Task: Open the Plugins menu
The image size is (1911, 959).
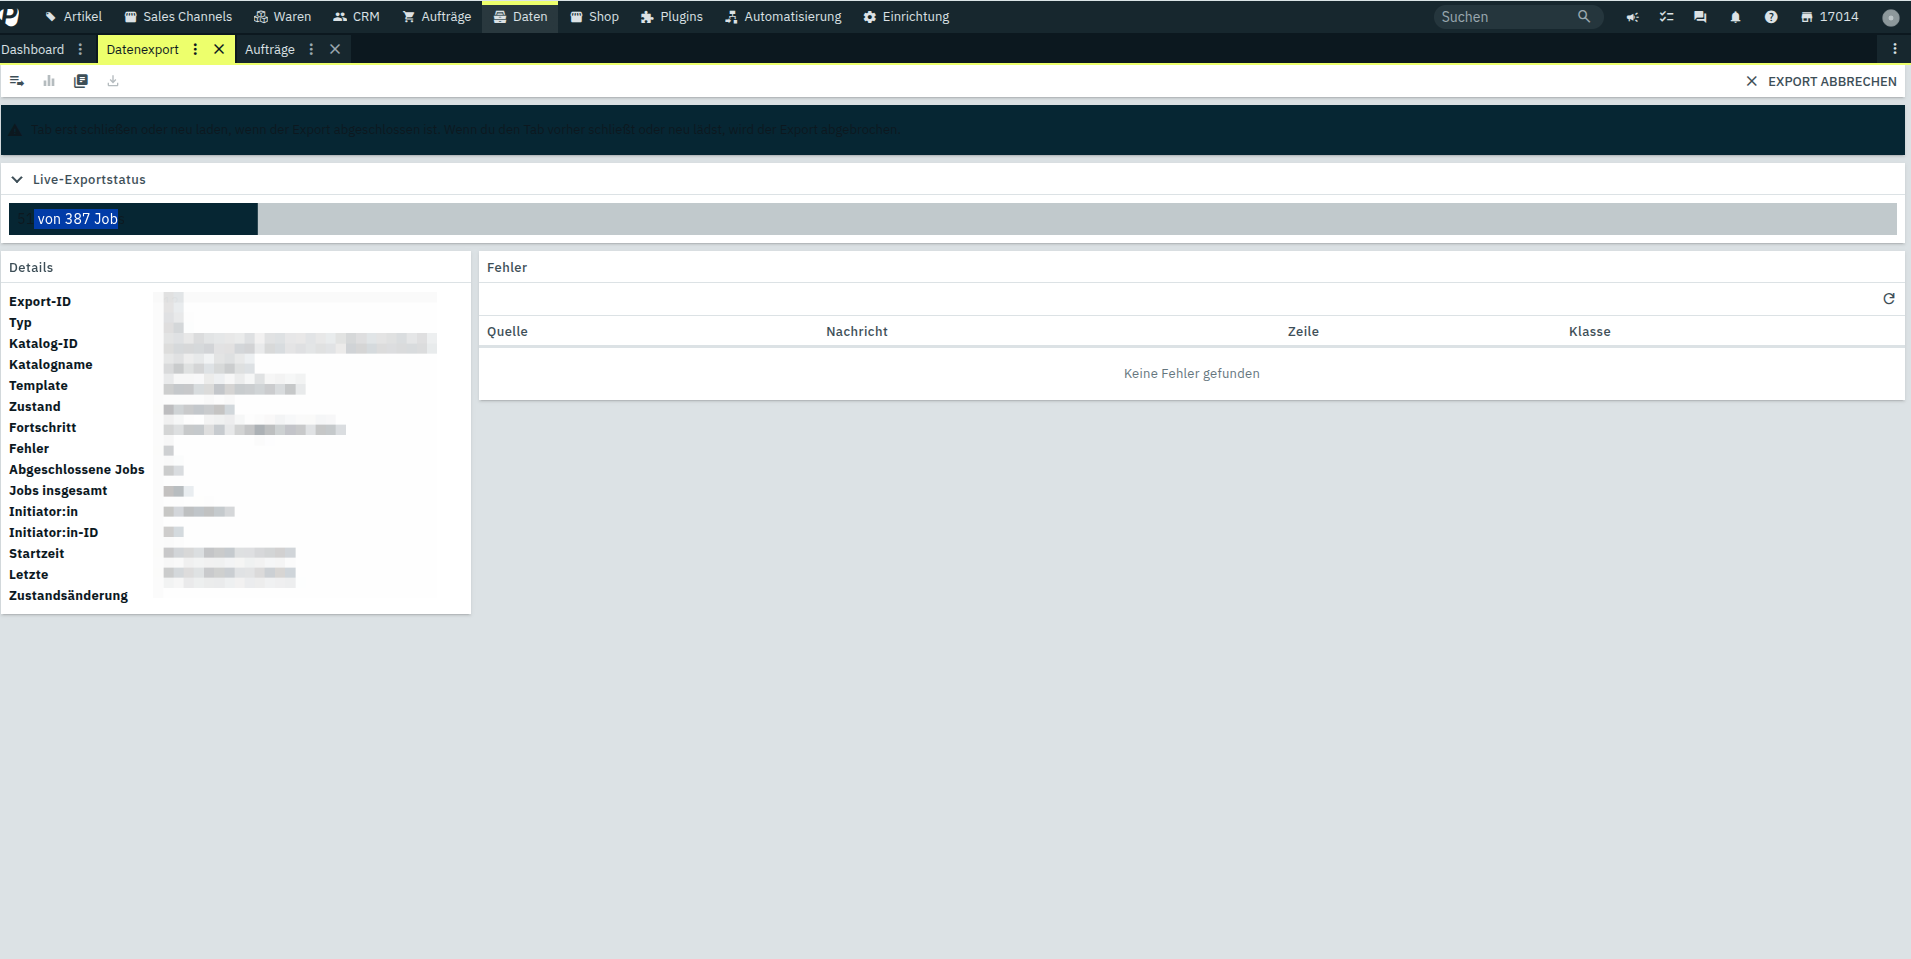Action: (x=671, y=17)
